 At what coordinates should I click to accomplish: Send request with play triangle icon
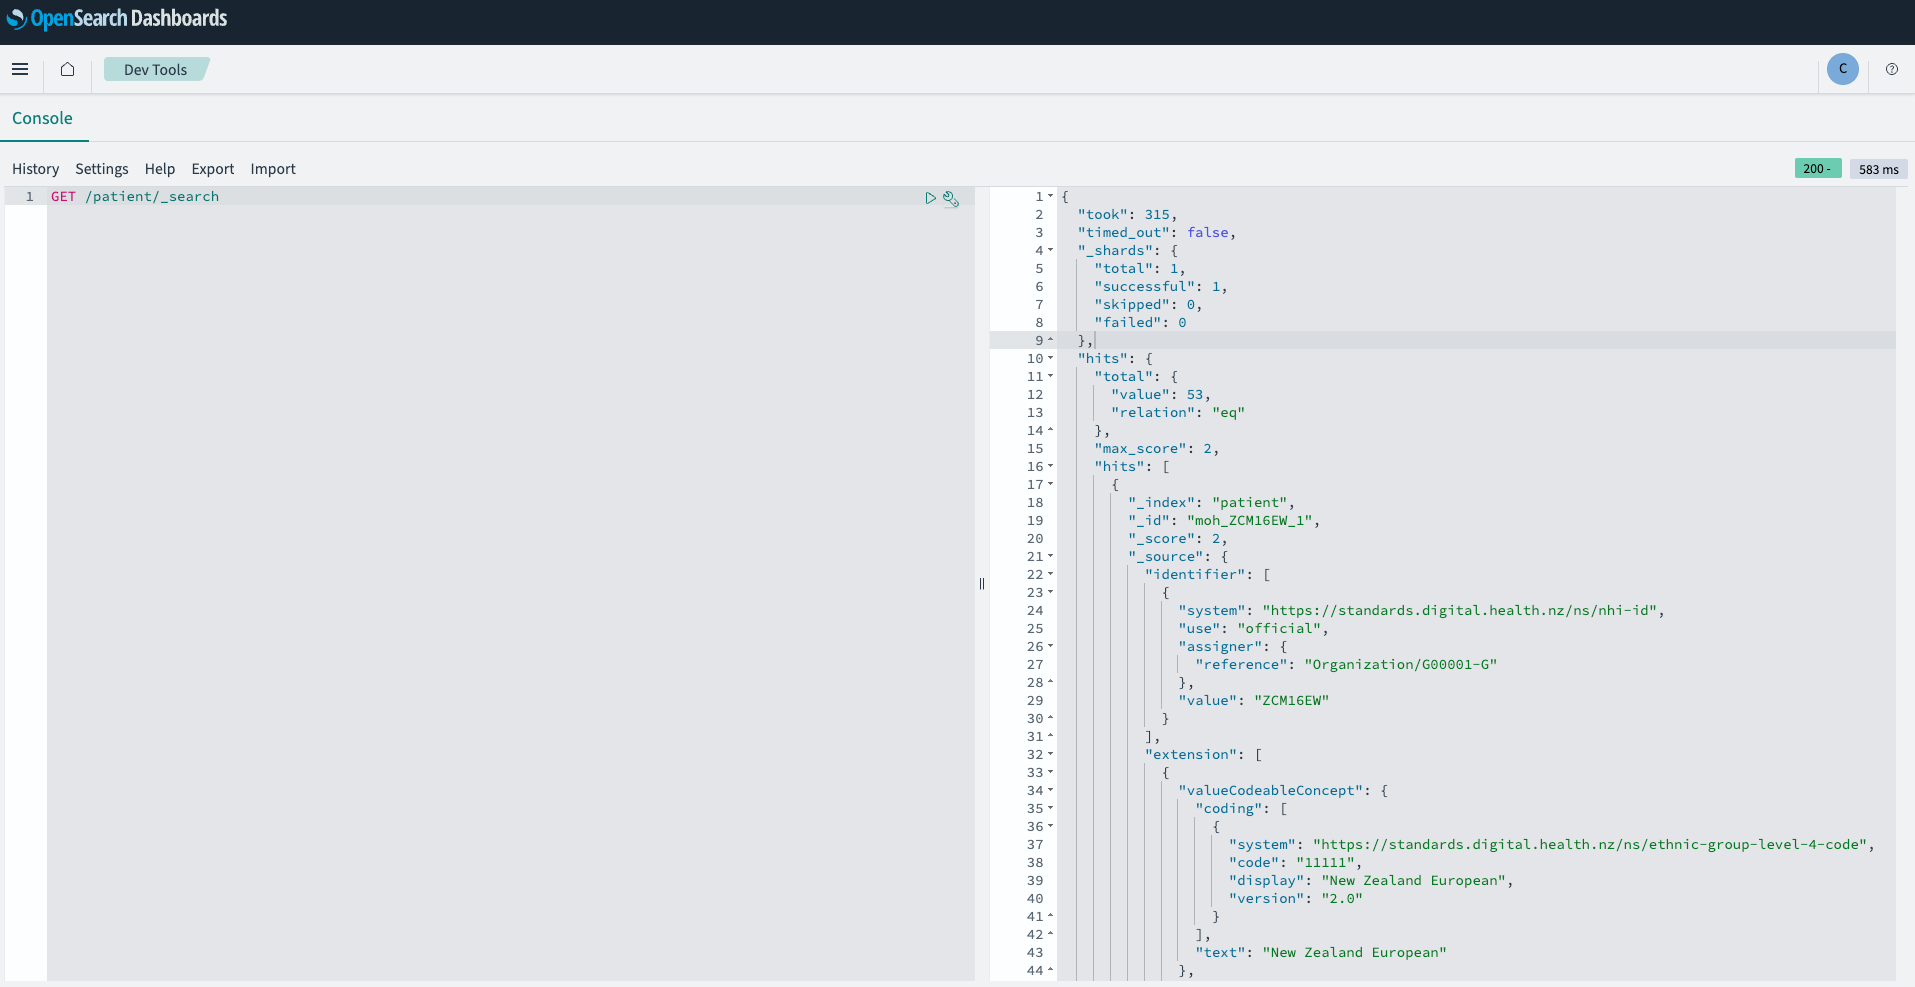pyautogui.click(x=930, y=198)
